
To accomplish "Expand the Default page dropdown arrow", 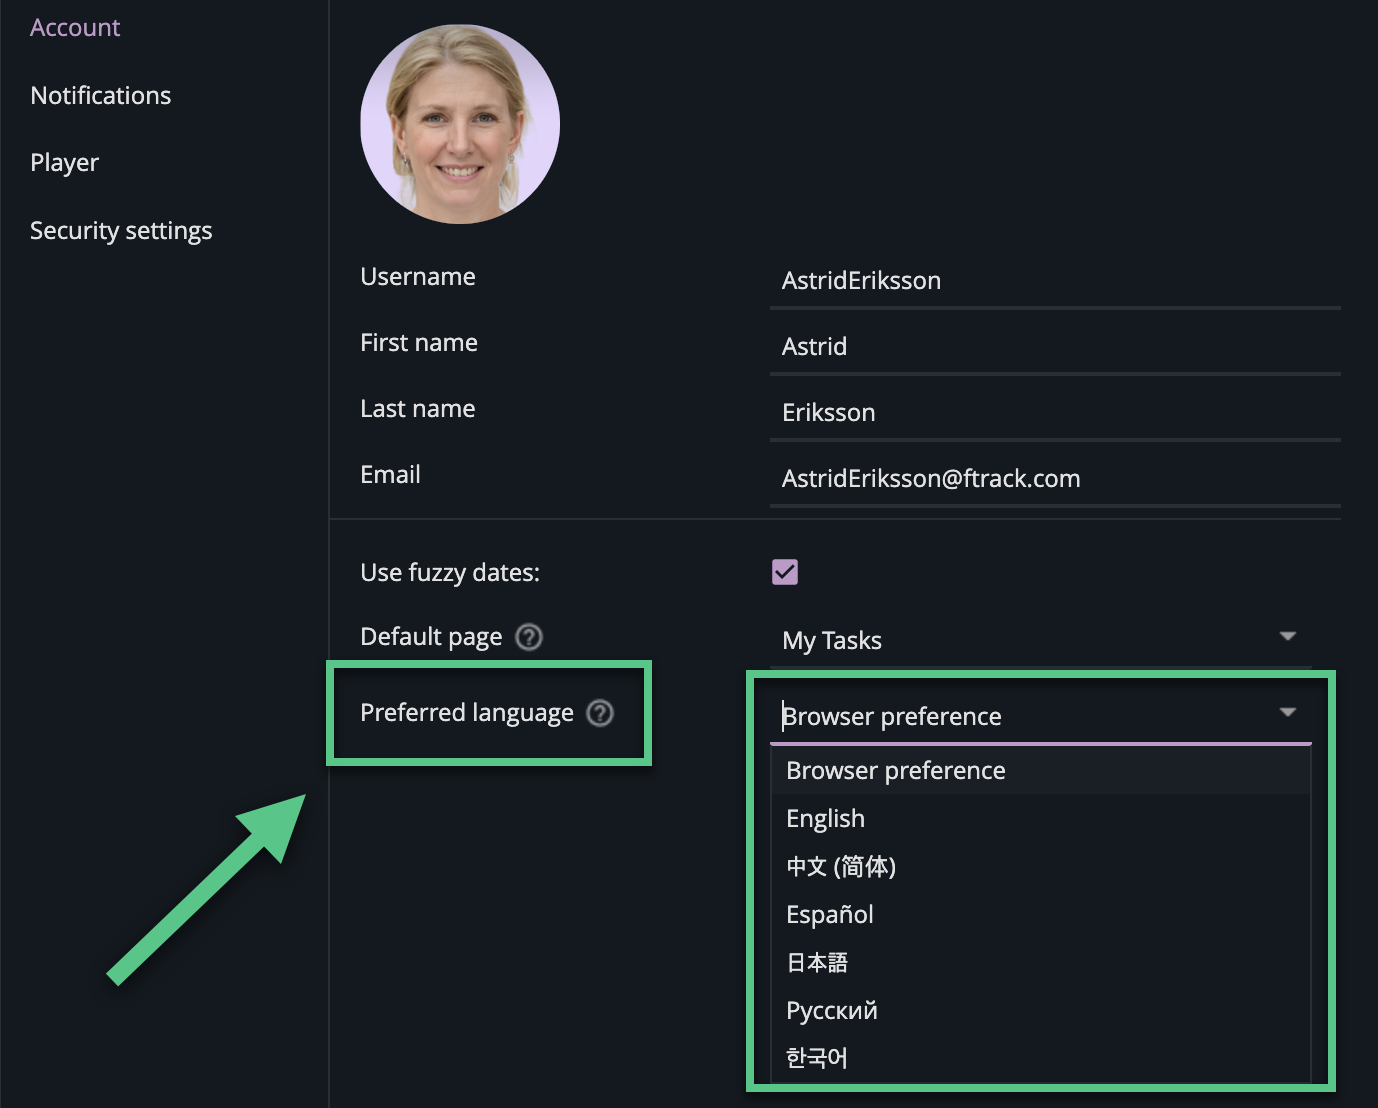I will [1287, 637].
